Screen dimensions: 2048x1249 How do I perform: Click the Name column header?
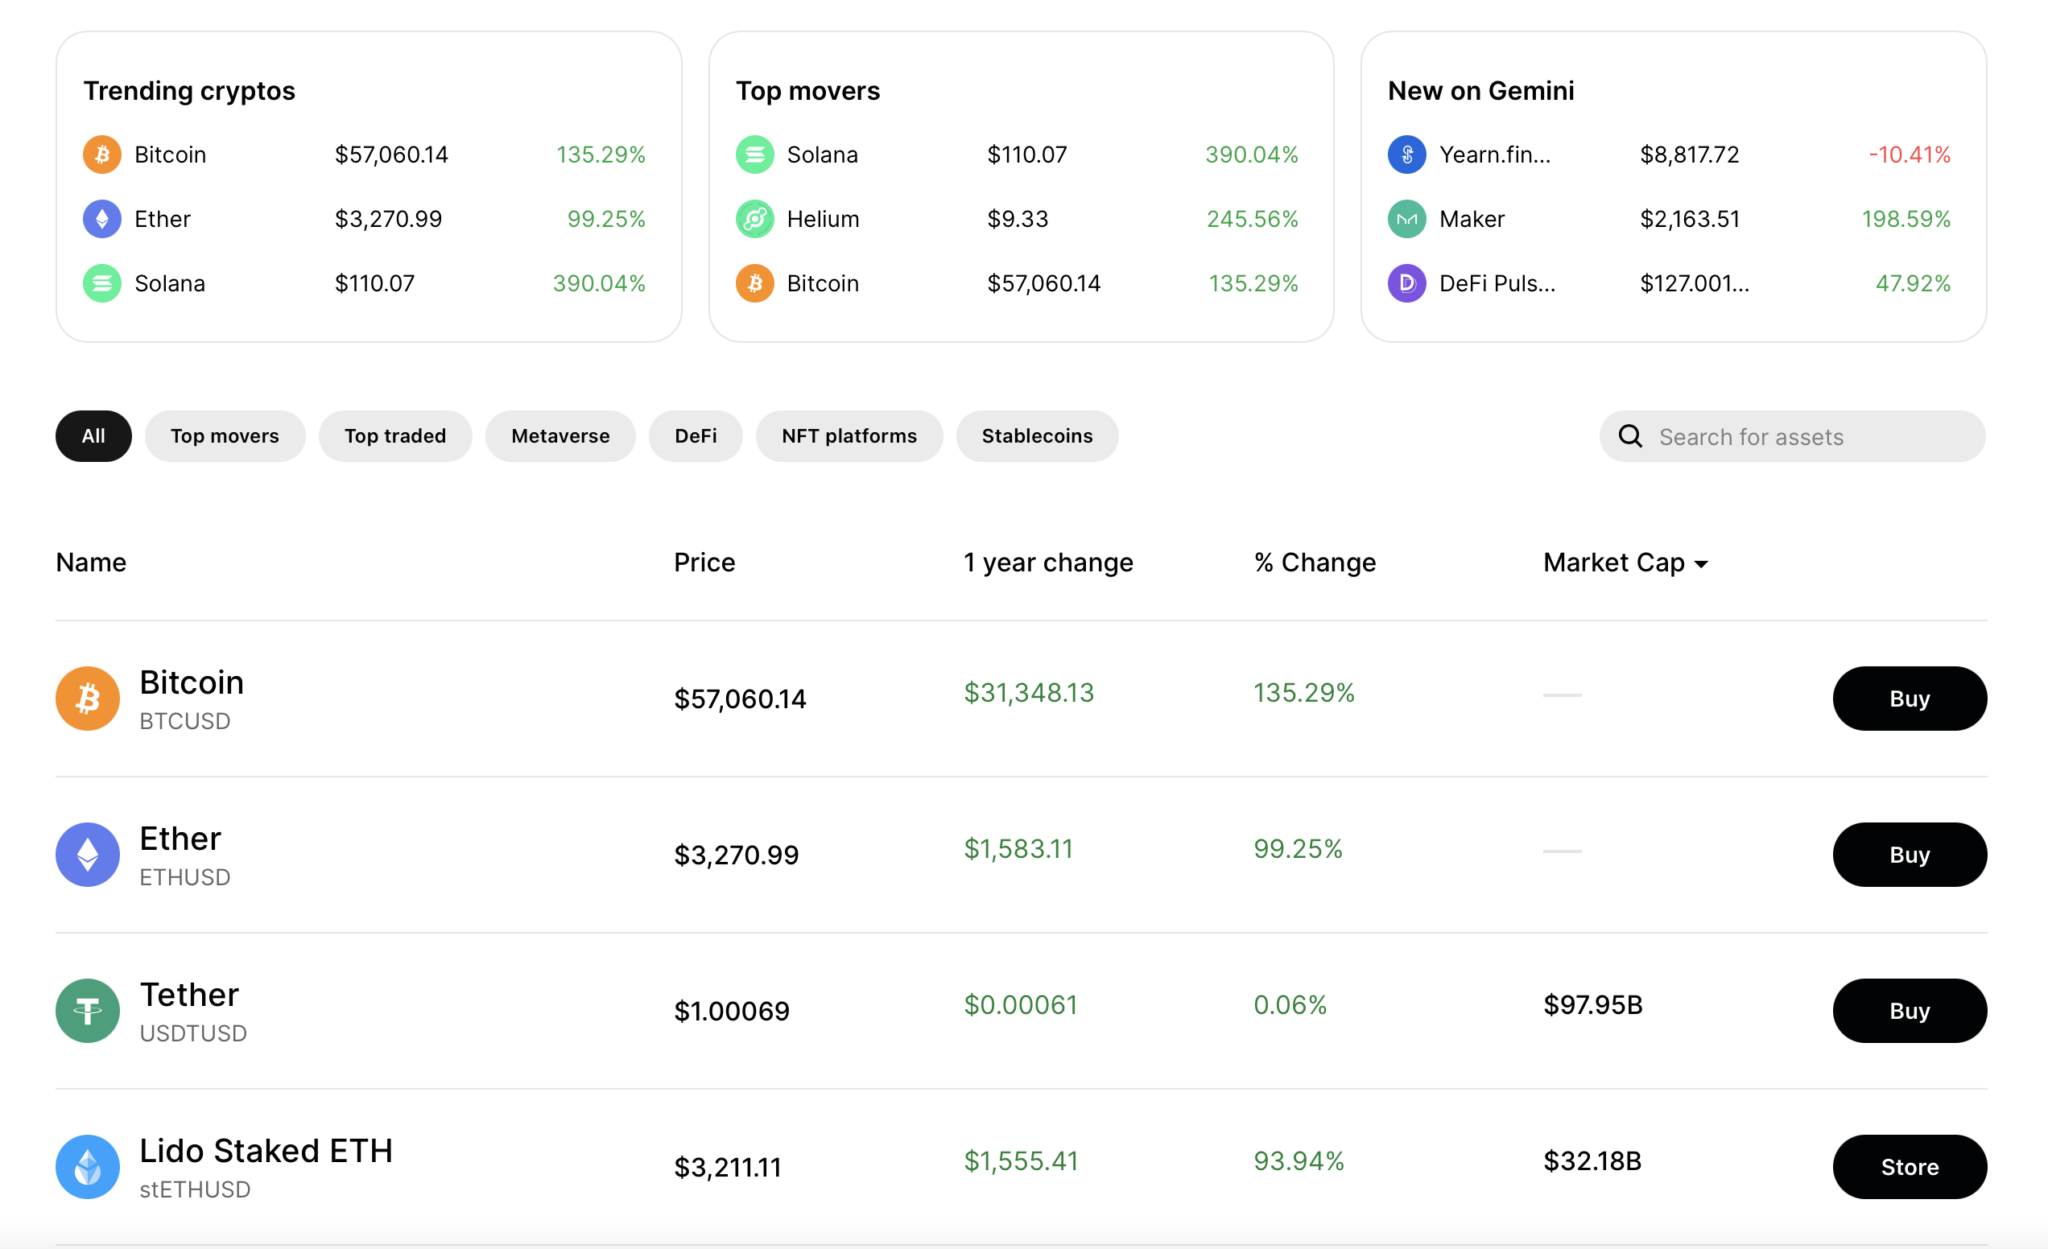[91, 562]
